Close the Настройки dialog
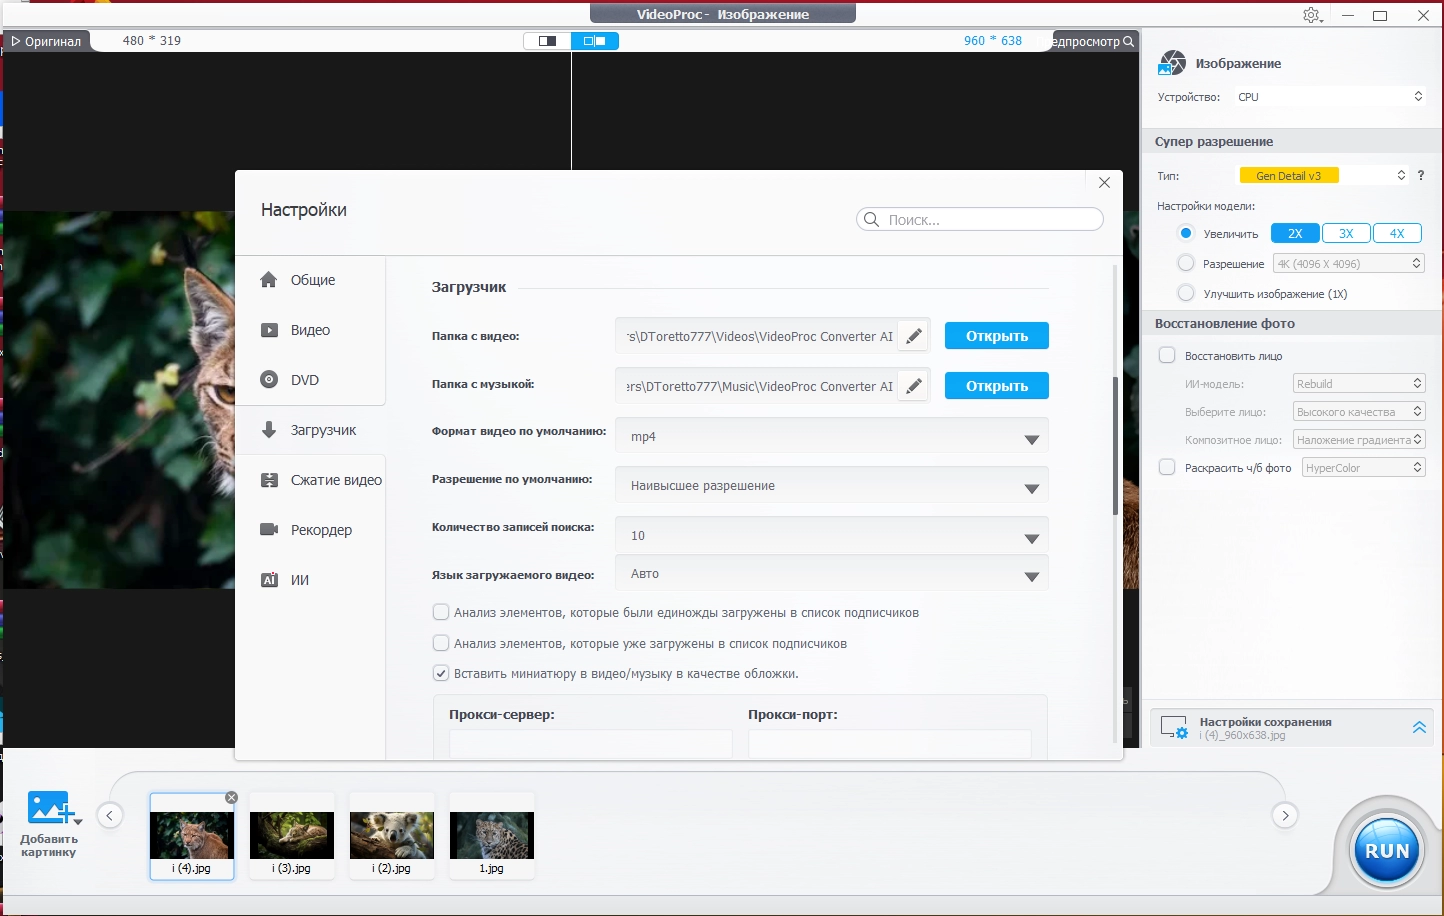Screen dimensions: 1444x916 click(1104, 183)
